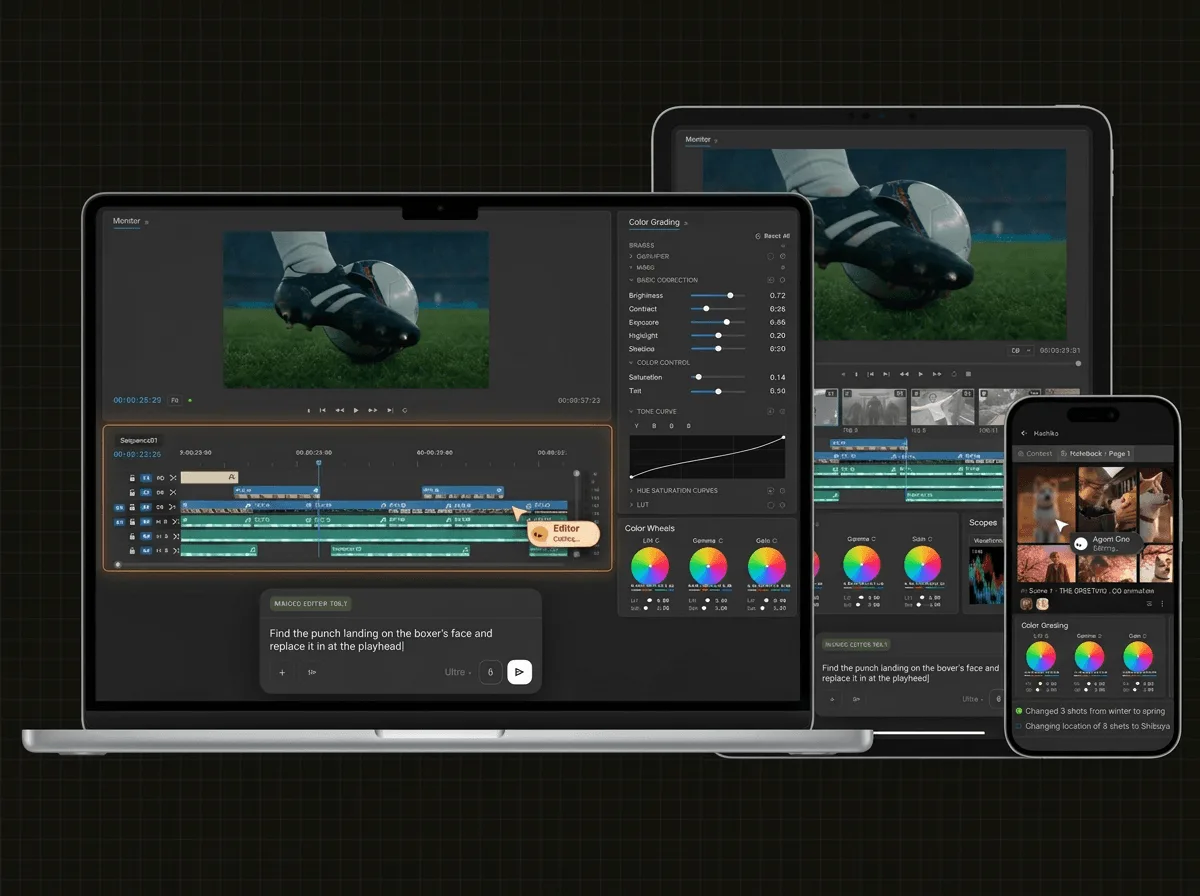Click the Fit zoom box under laptop monitor
1200x896 pixels.
175,400
